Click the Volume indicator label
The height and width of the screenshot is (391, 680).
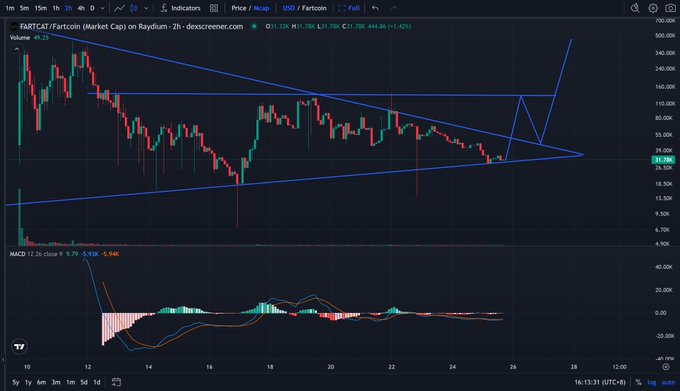(20, 38)
